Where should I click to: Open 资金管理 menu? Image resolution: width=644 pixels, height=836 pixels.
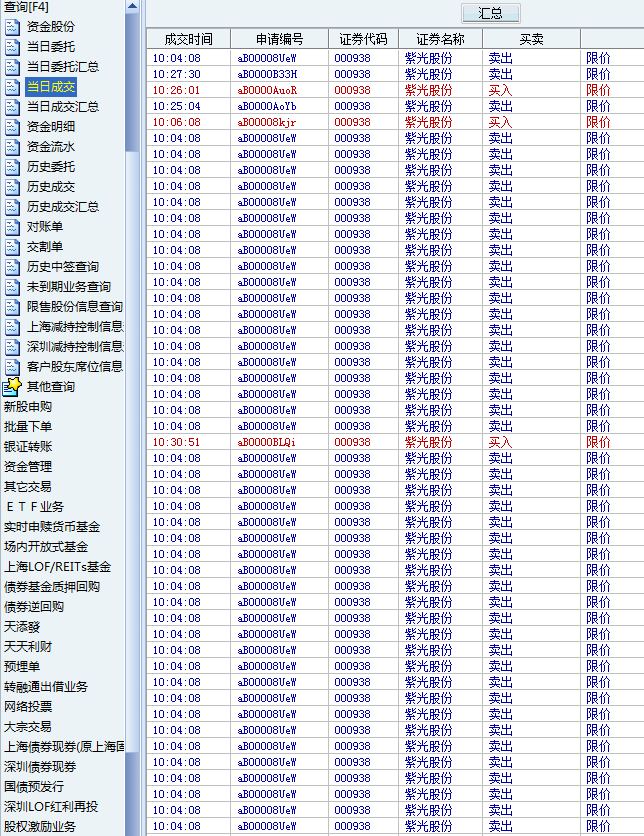coord(28,467)
